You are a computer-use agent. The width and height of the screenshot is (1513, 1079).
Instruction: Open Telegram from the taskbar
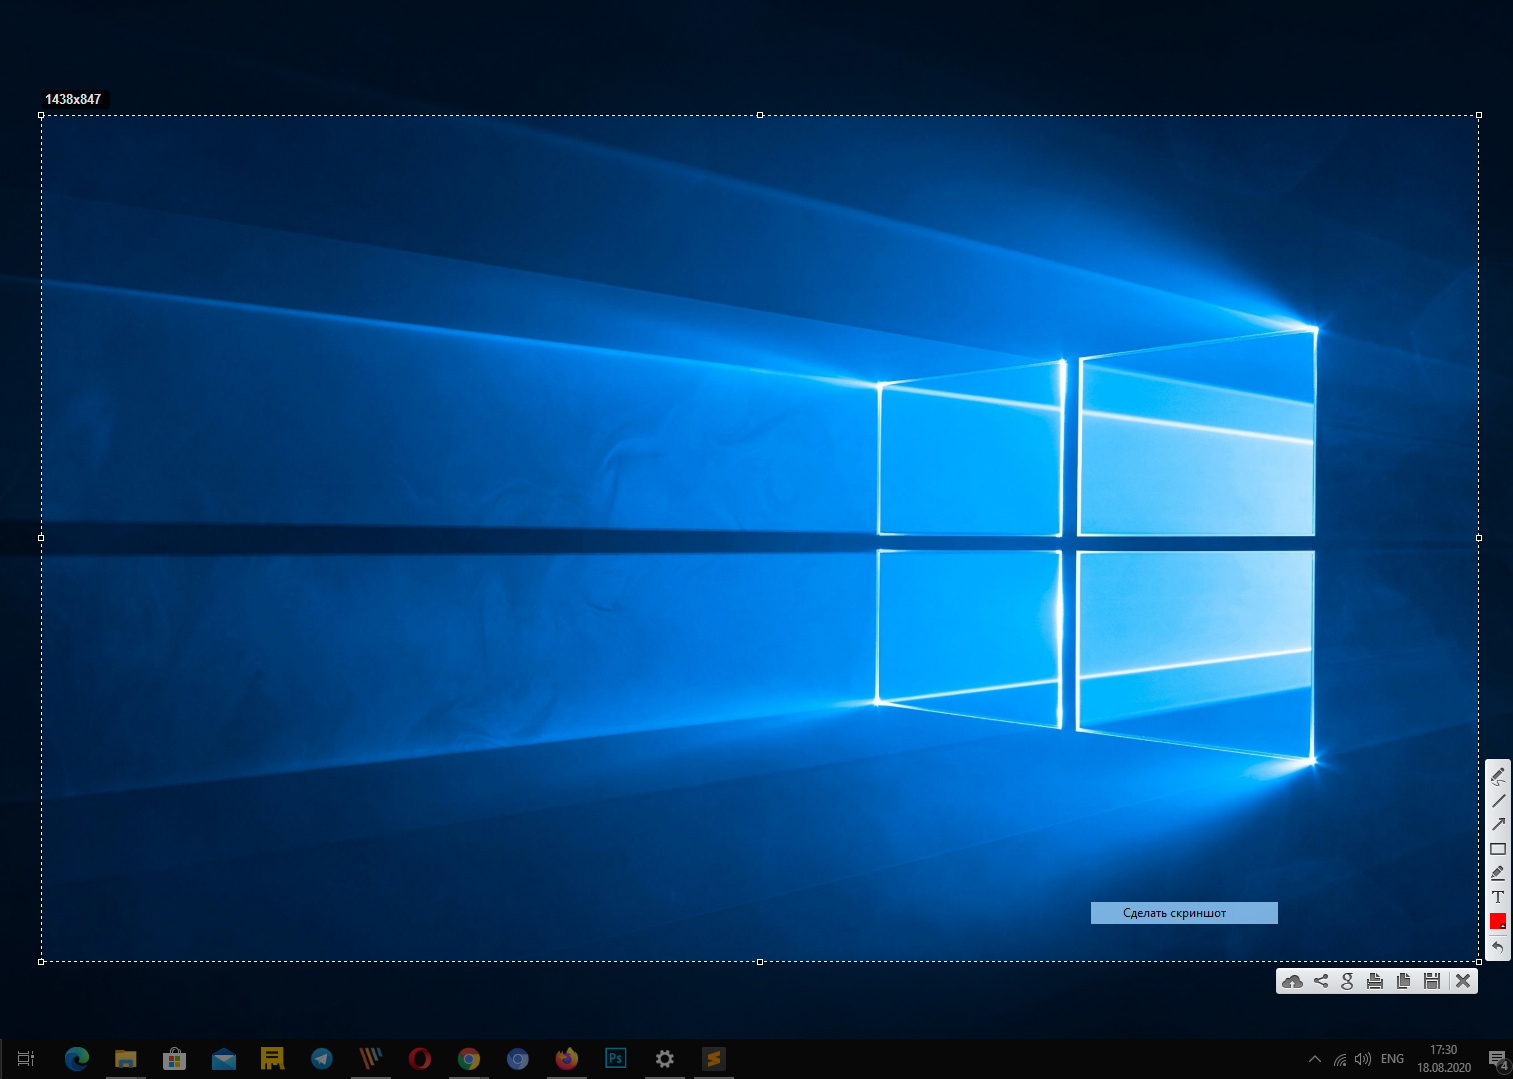[x=321, y=1058]
